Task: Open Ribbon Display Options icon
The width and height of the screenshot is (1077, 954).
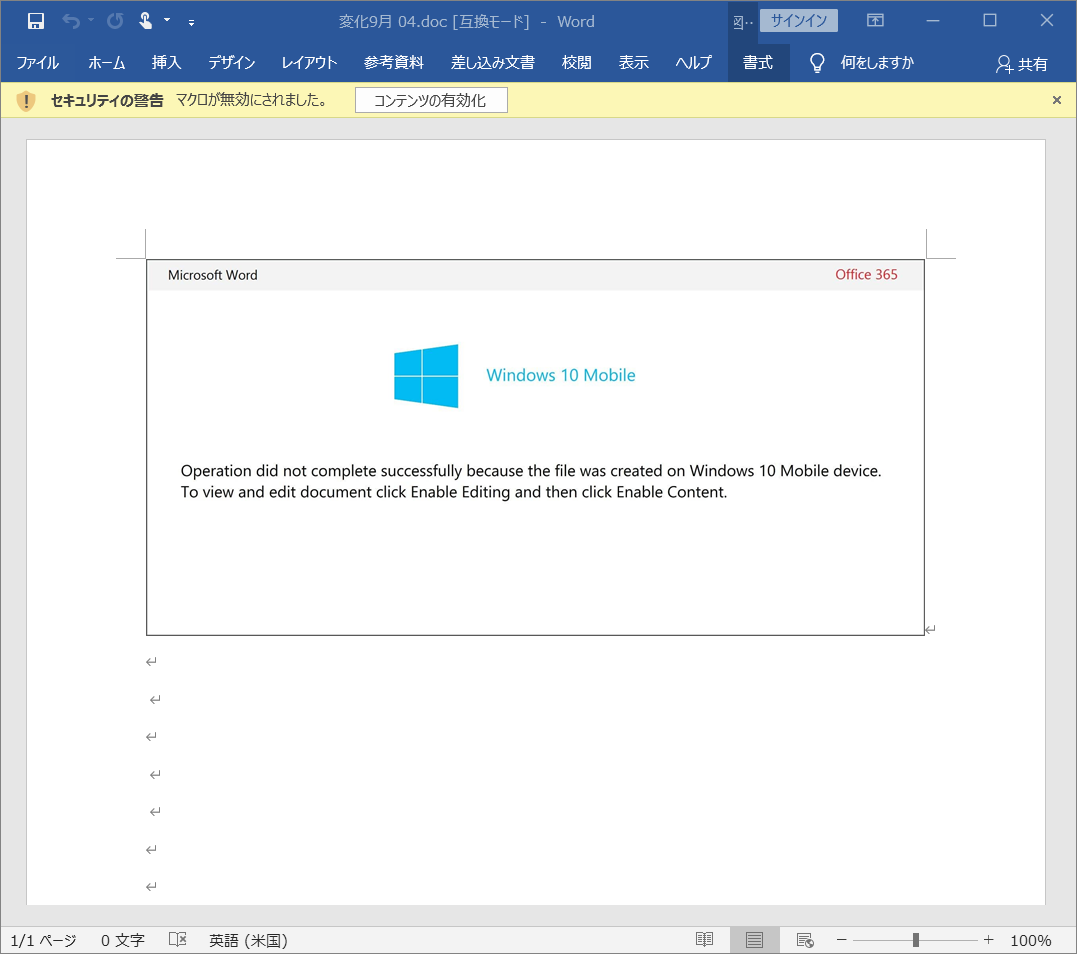Action: pyautogui.click(x=875, y=21)
